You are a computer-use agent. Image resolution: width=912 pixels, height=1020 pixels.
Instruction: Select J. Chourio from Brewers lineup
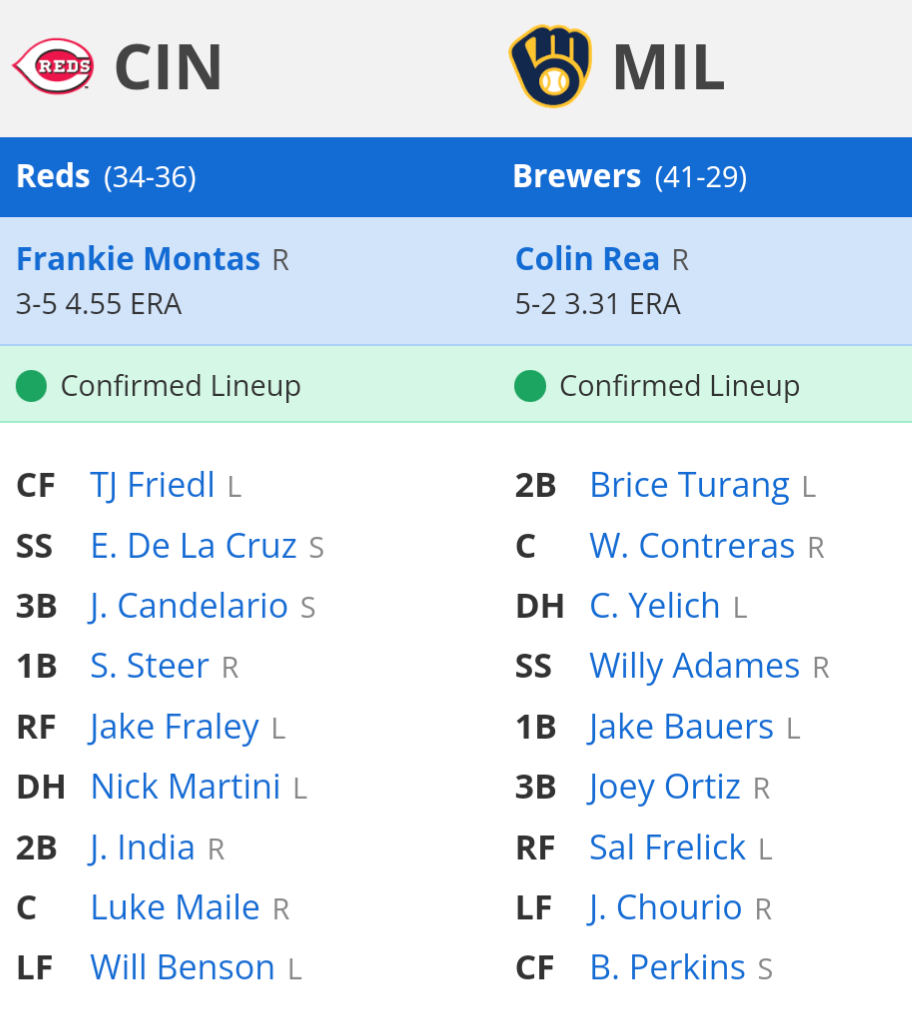pyautogui.click(x=665, y=908)
